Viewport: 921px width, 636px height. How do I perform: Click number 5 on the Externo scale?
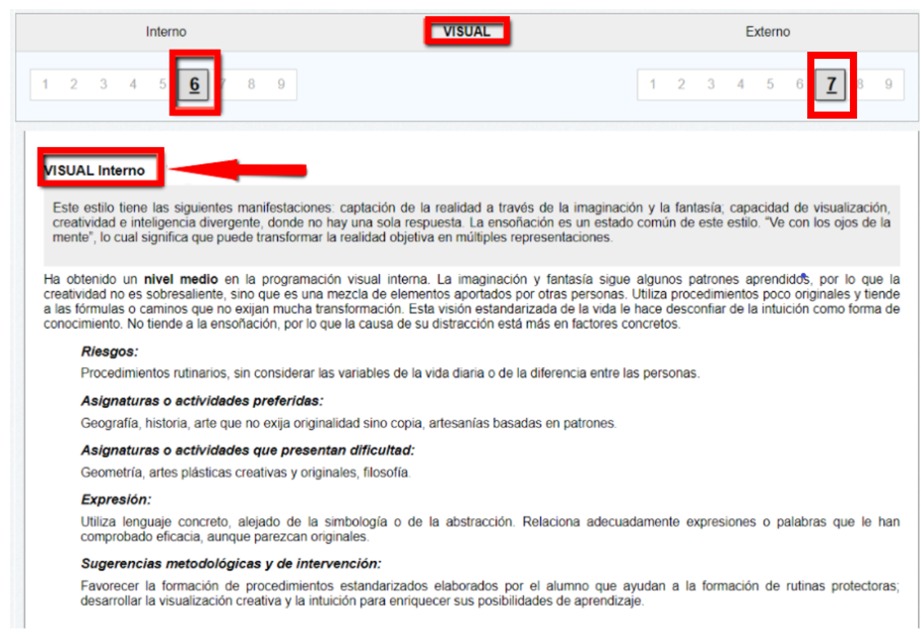pos(770,85)
